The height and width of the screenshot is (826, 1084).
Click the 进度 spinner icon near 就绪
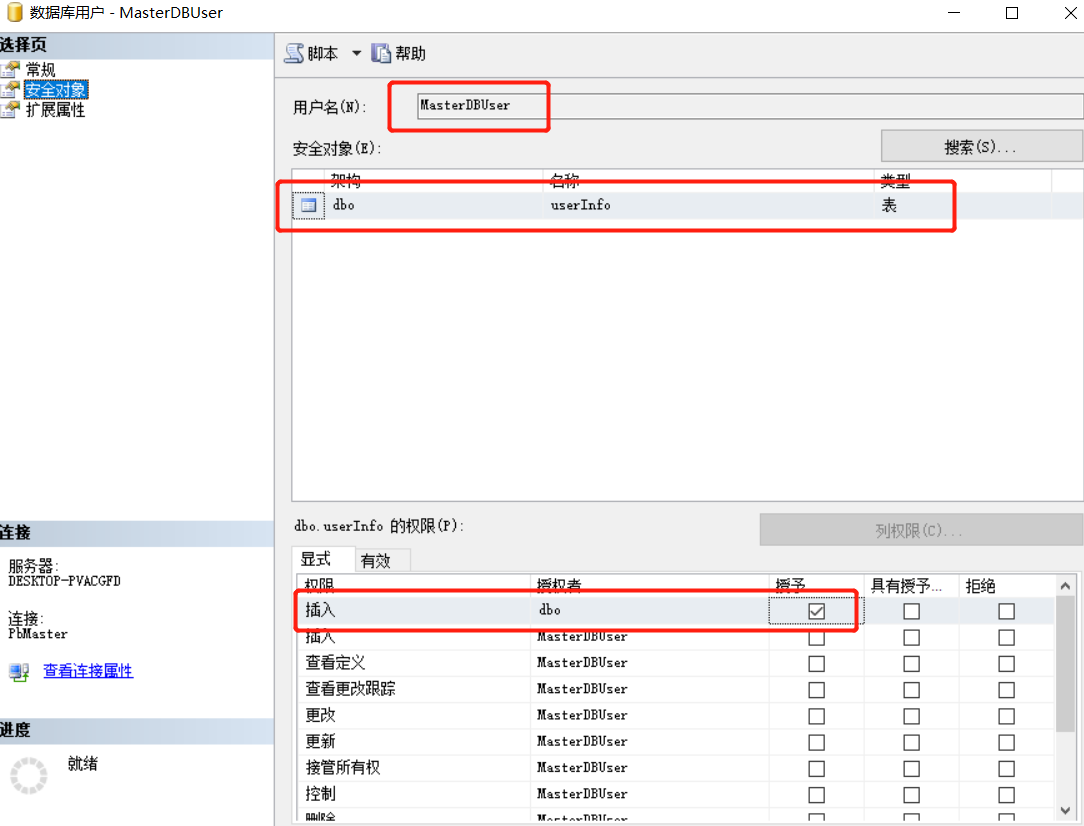tap(28, 775)
